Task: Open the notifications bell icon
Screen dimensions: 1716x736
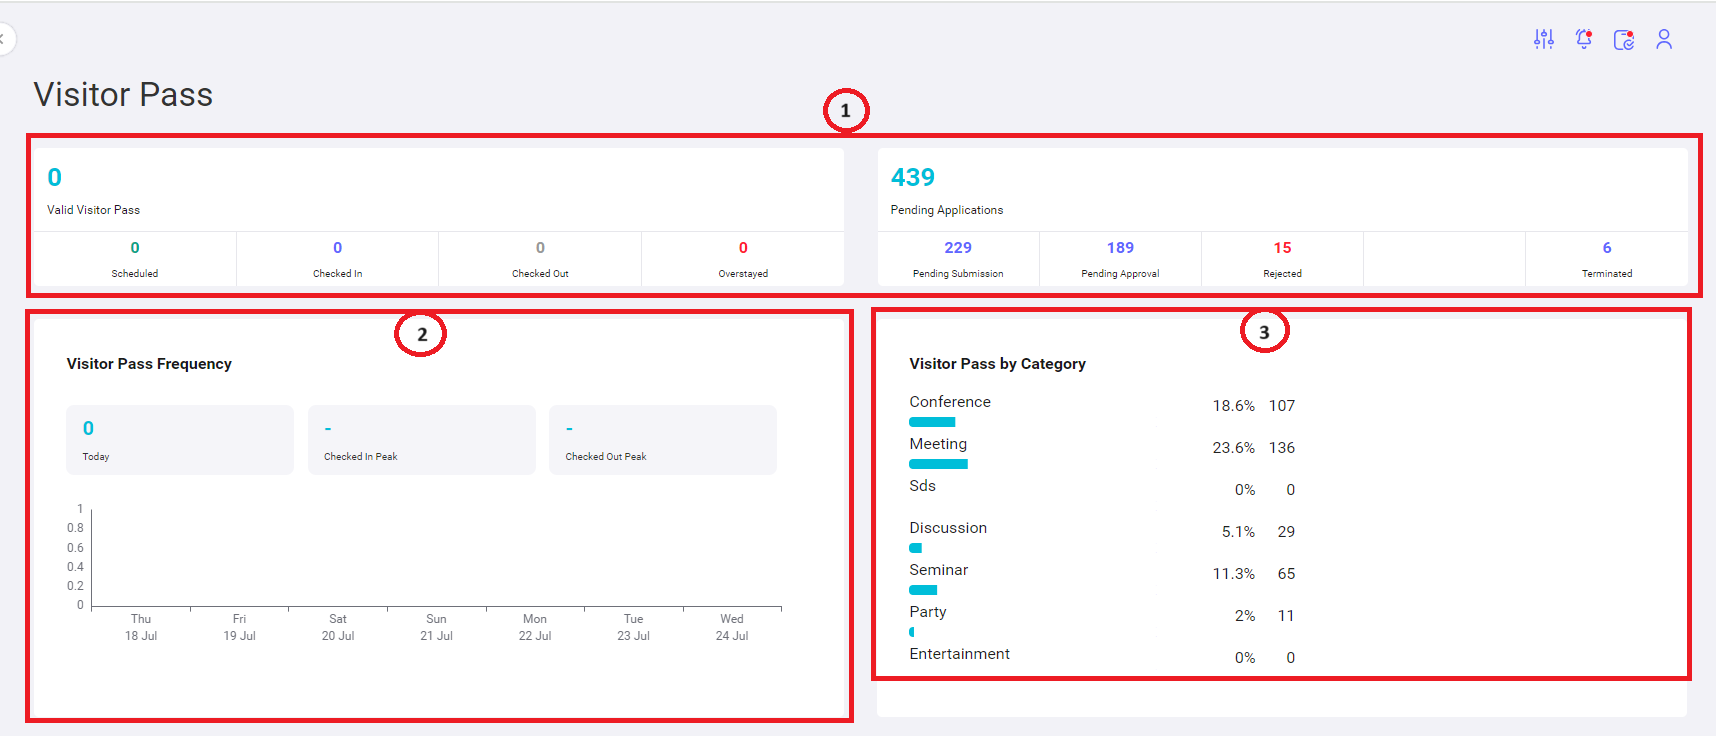Action: (1584, 39)
